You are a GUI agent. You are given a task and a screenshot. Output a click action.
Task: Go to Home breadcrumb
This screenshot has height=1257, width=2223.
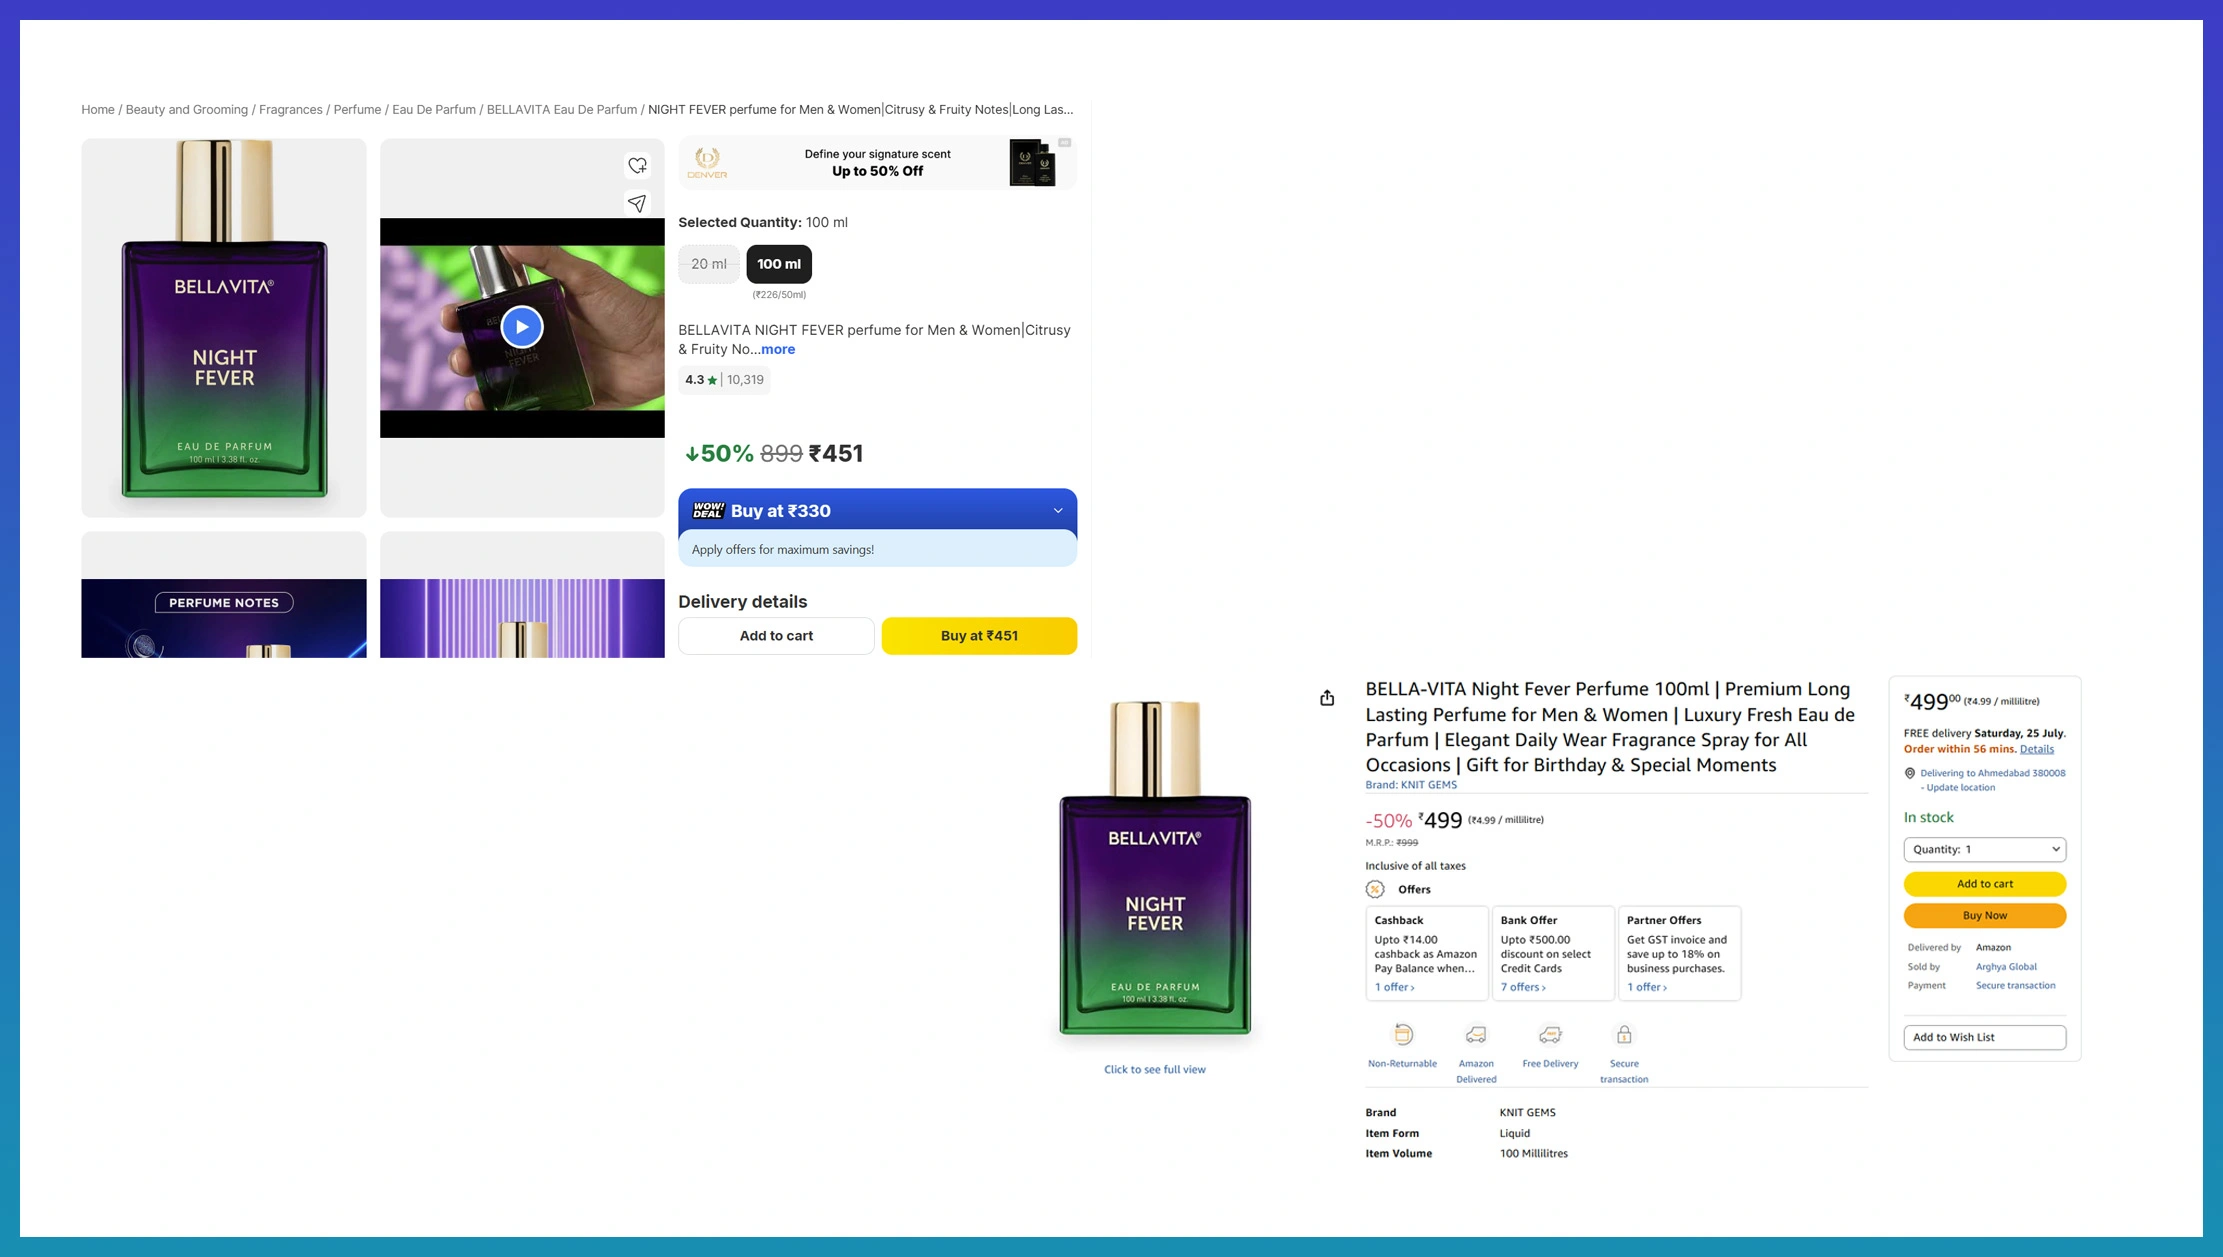tap(98, 110)
